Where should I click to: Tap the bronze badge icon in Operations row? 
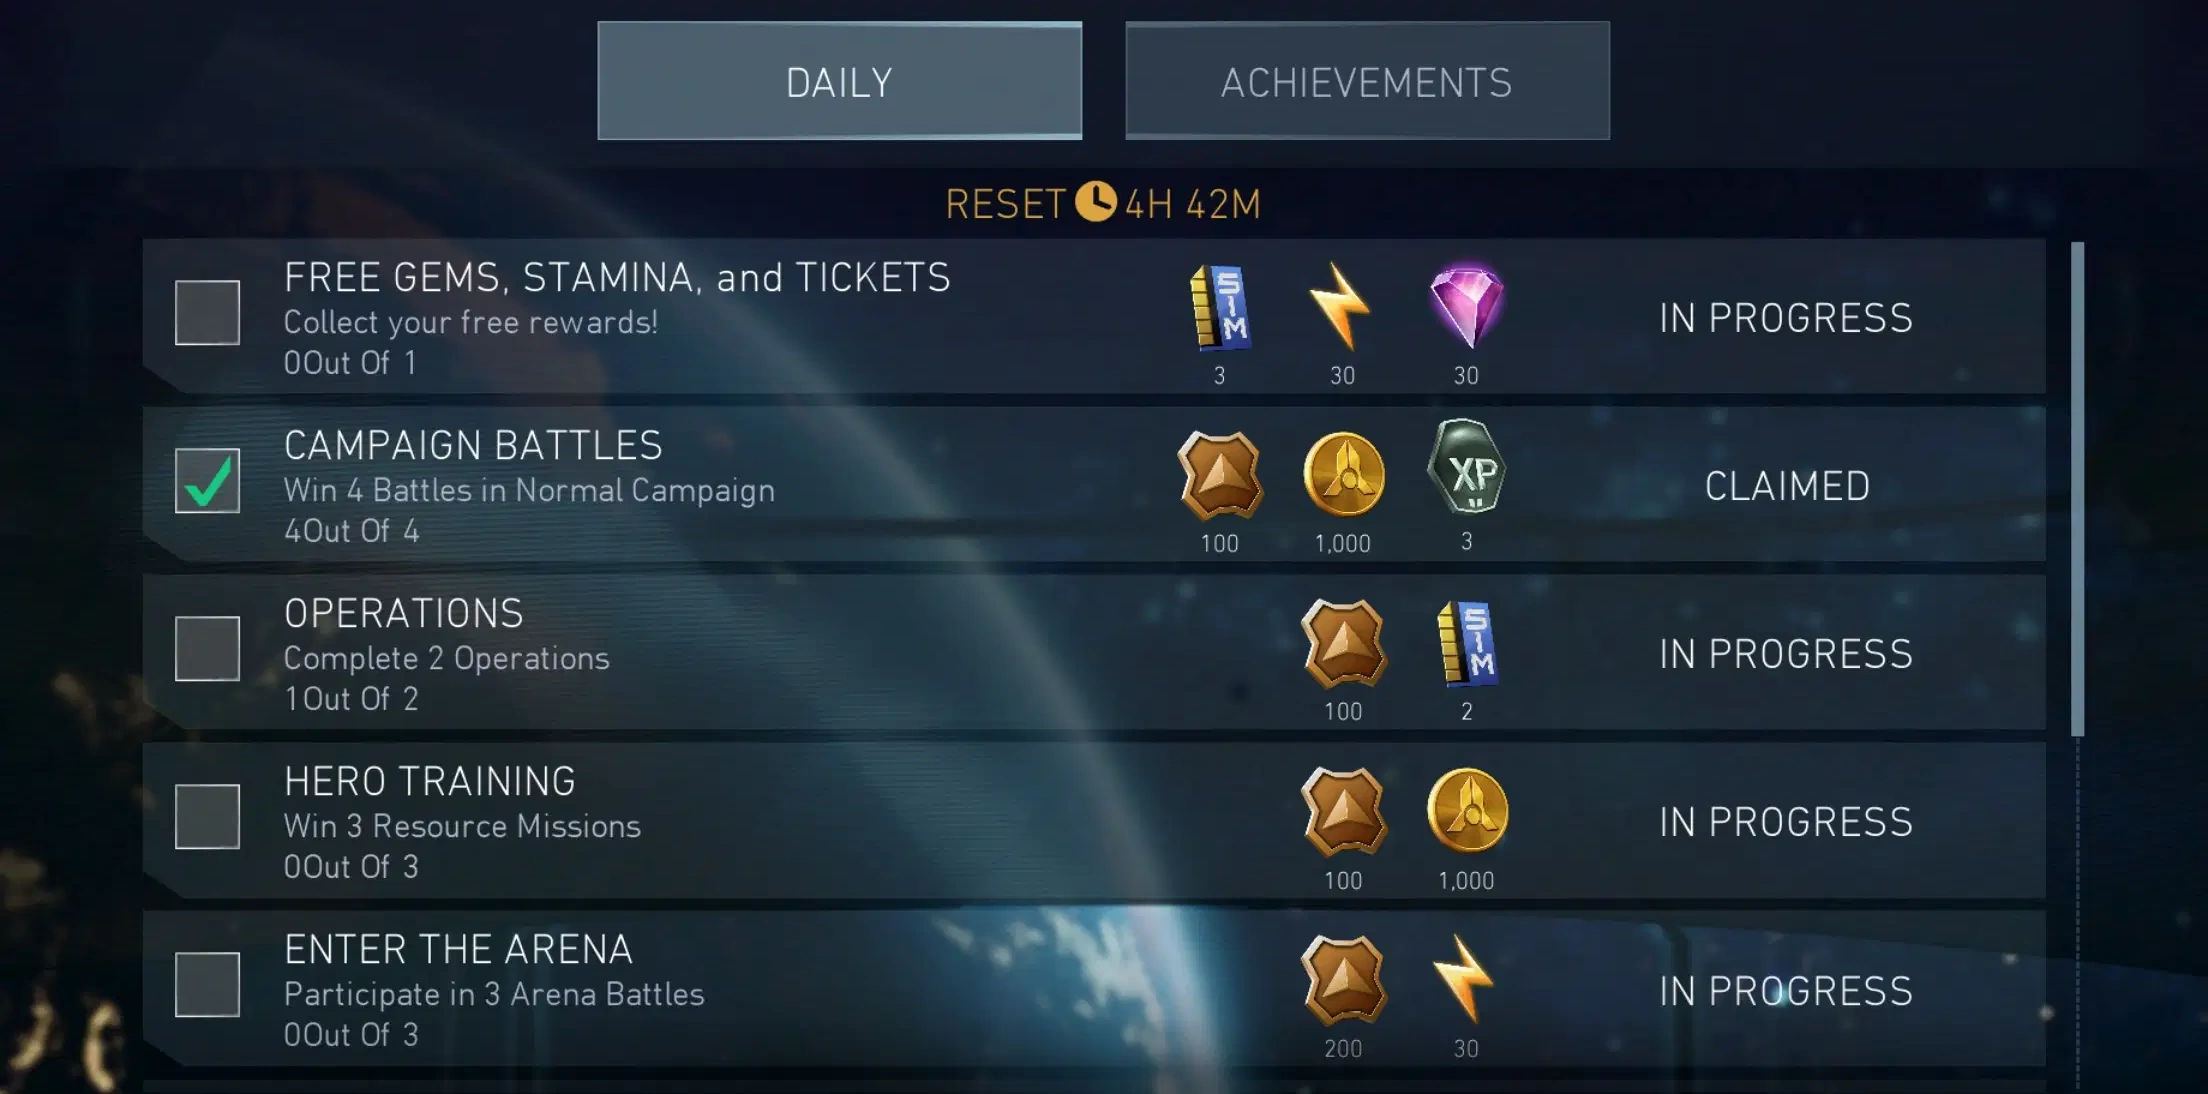(1343, 644)
